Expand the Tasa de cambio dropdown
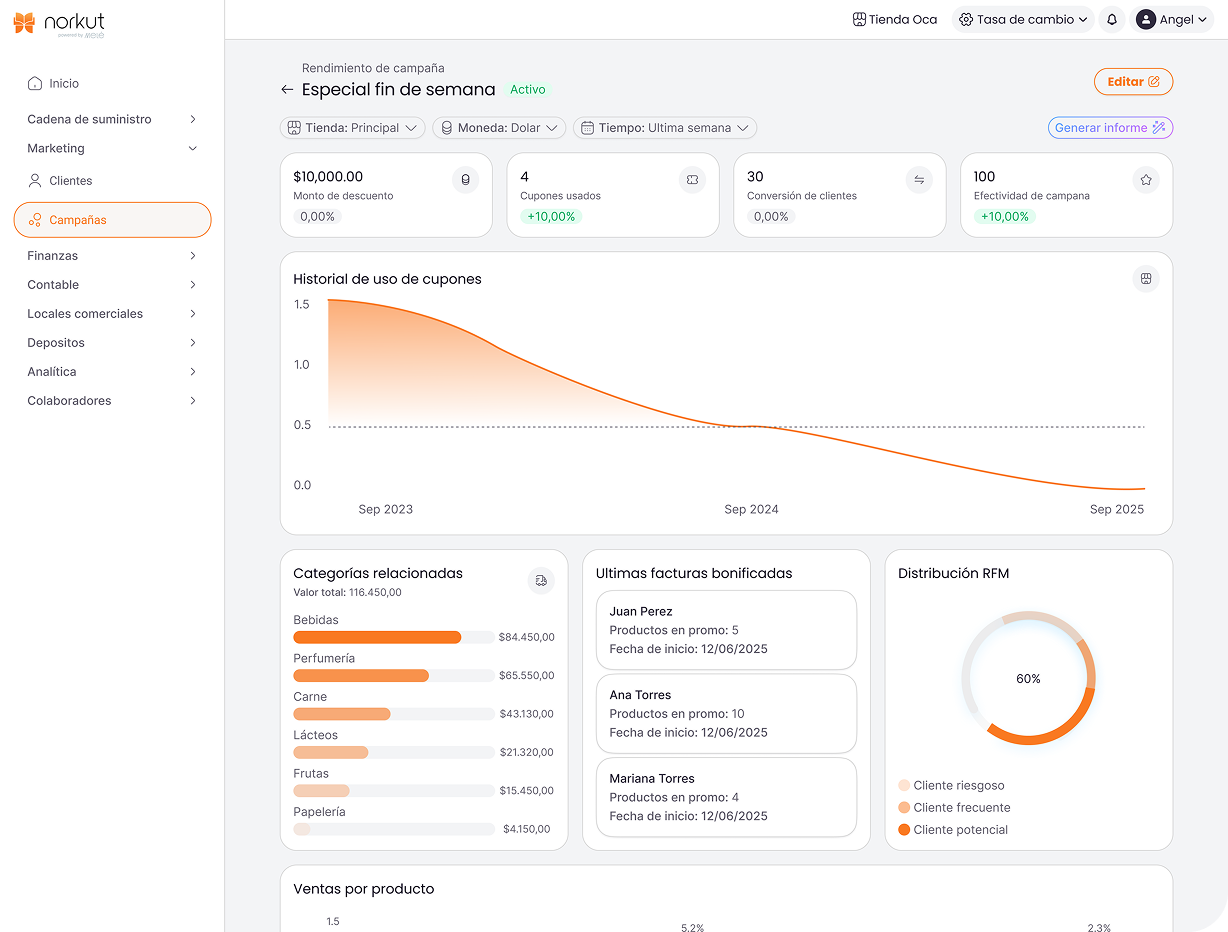Image resolution: width=1228 pixels, height=932 pixels. 1022,20
